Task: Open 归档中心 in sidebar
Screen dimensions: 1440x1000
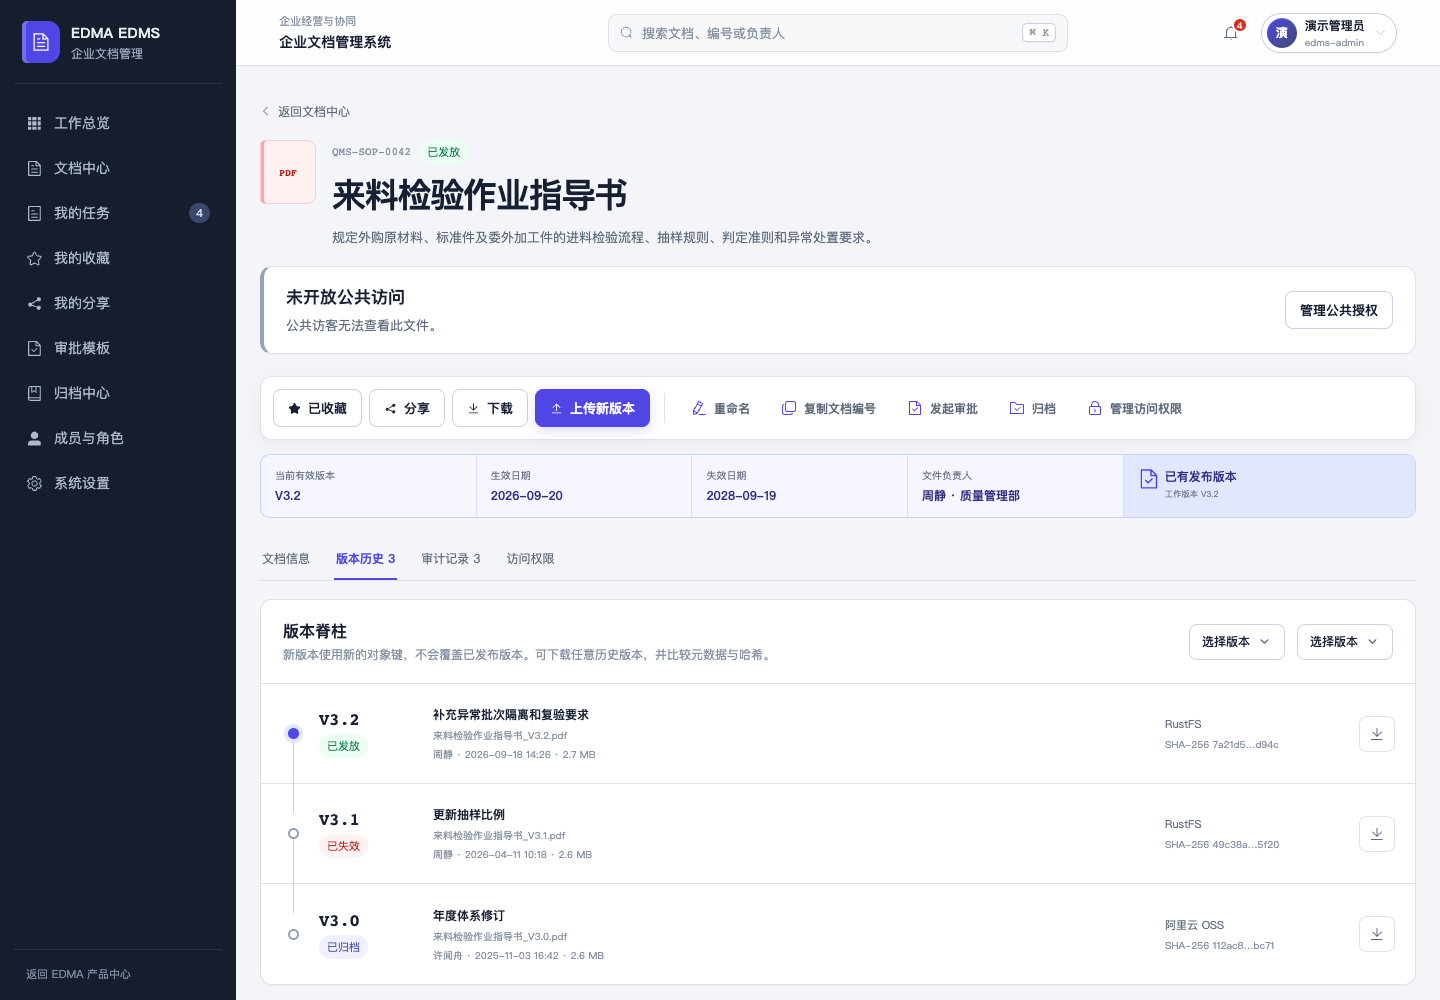Action: [x=118, y=393]
